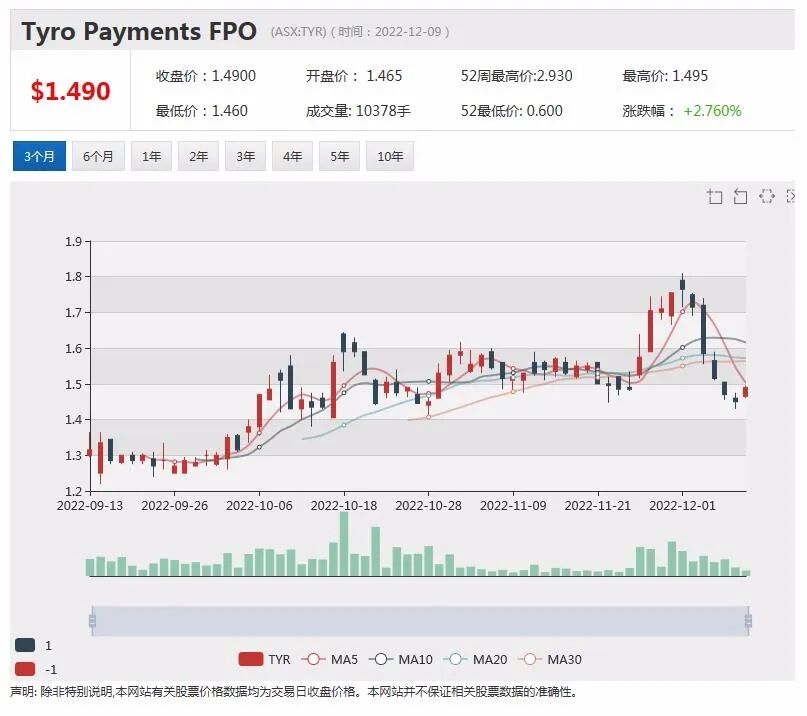Image resolution: width=807 pixels, height=716 pixels.
Task: Toggle the dark '1' volume category swatch
Action: (x=25, y=645)
